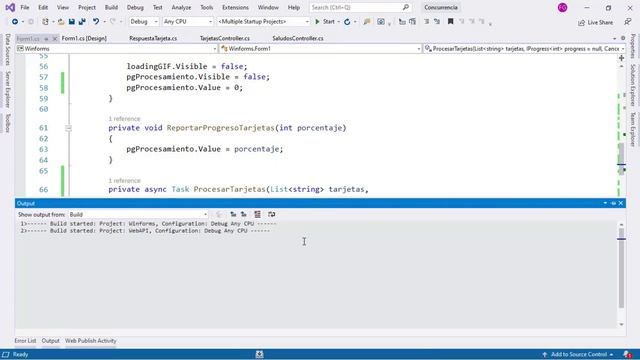Click the green Start debugging button
The height and width of the screenshot is (360, 640).
point(324,22)
